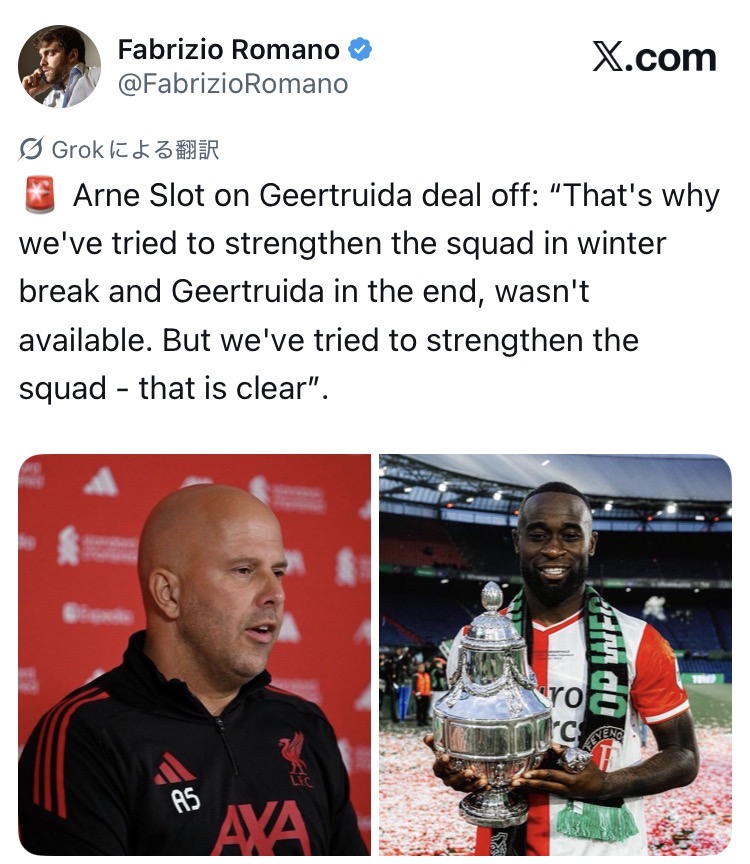Viewport: 750px width, 864px height.
Task: Click the closing phrase "that is clear"
Action: pyautogui.click(x=222, y=388)
